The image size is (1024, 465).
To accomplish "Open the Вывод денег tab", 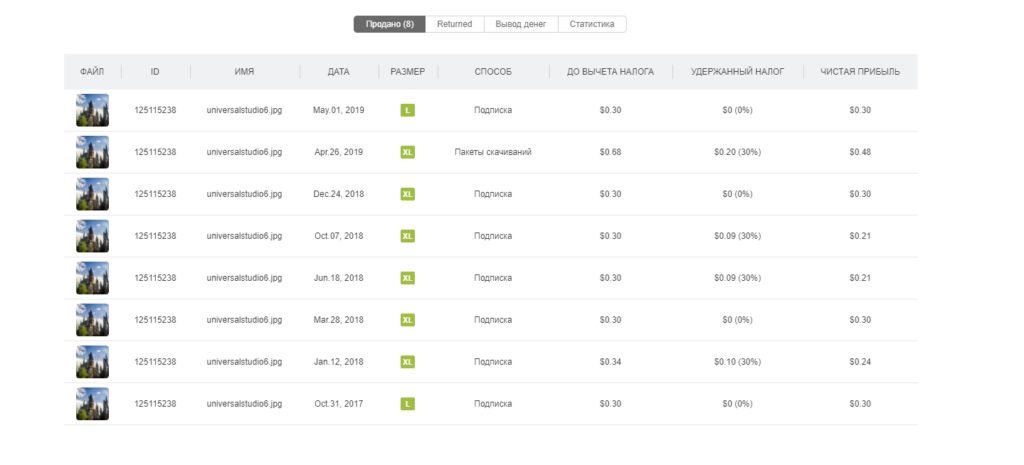I will [x=520, y=24].
